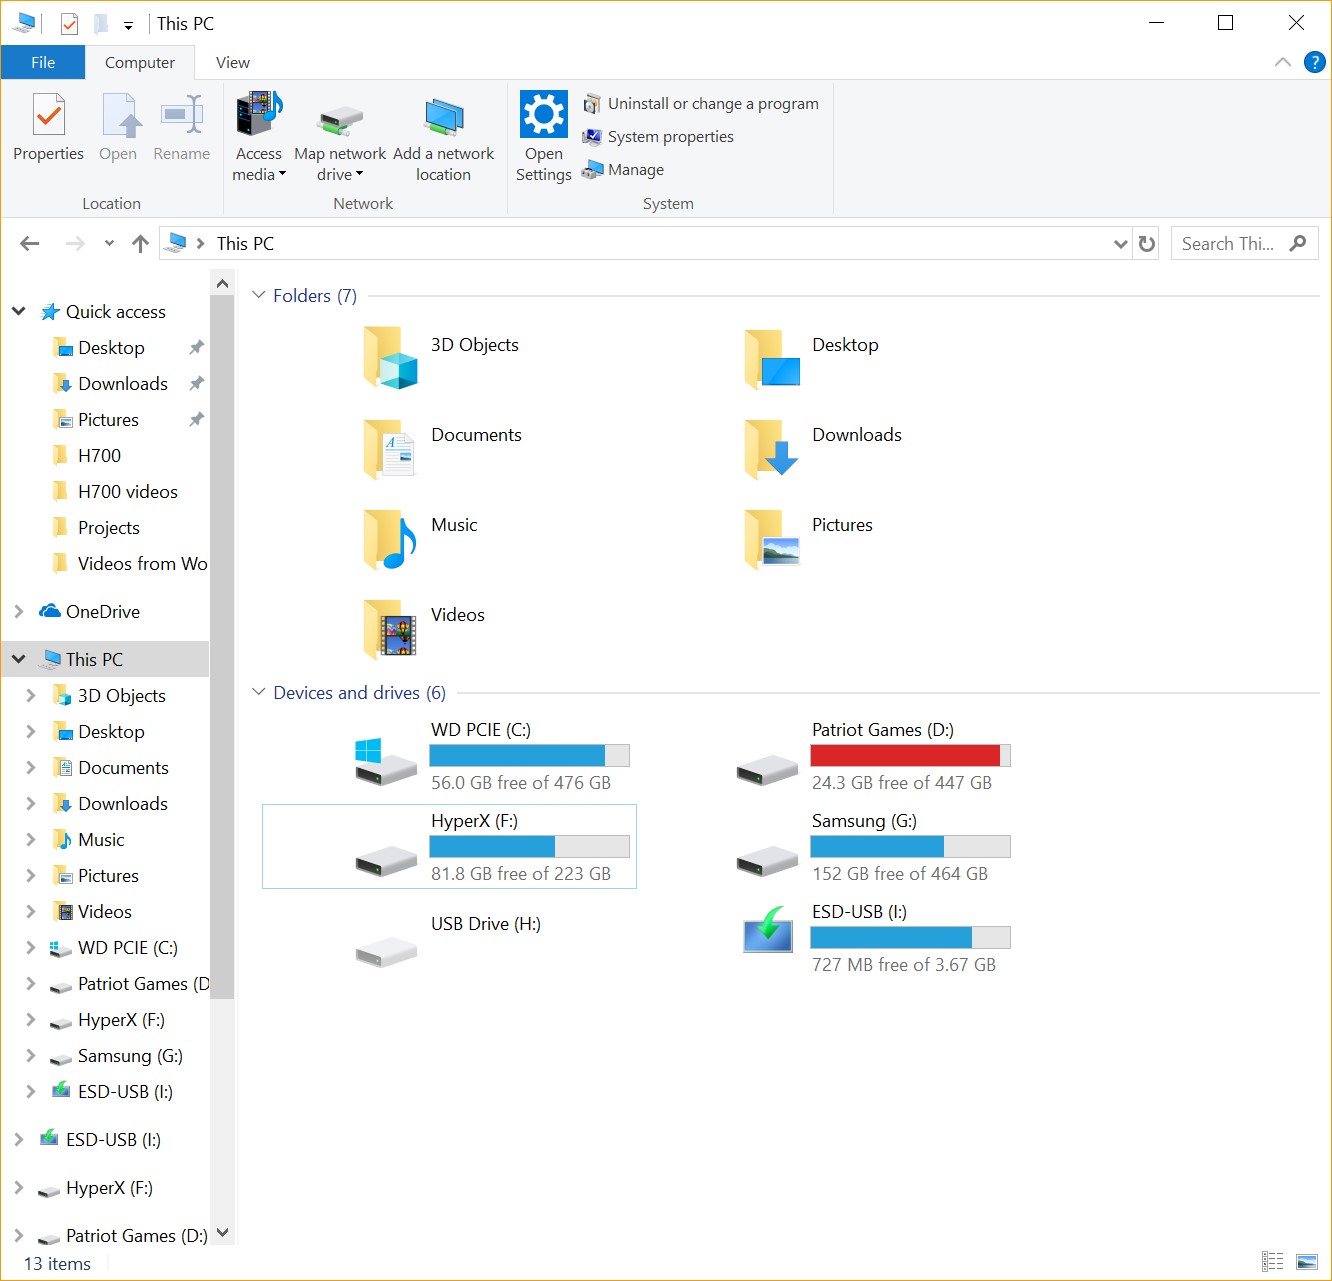Click System properties in ribbon
1332x1281 pixels.
coord(670,137)
